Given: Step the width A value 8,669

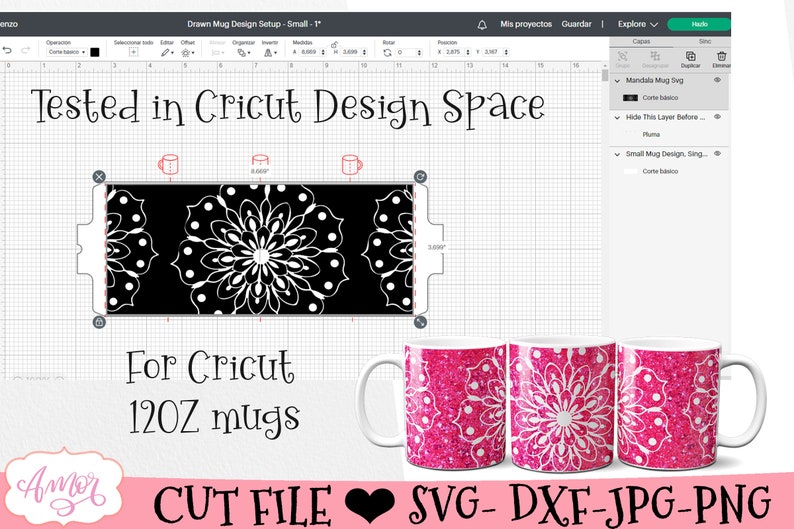Looking at the screenshot, I should coord(324,52).
